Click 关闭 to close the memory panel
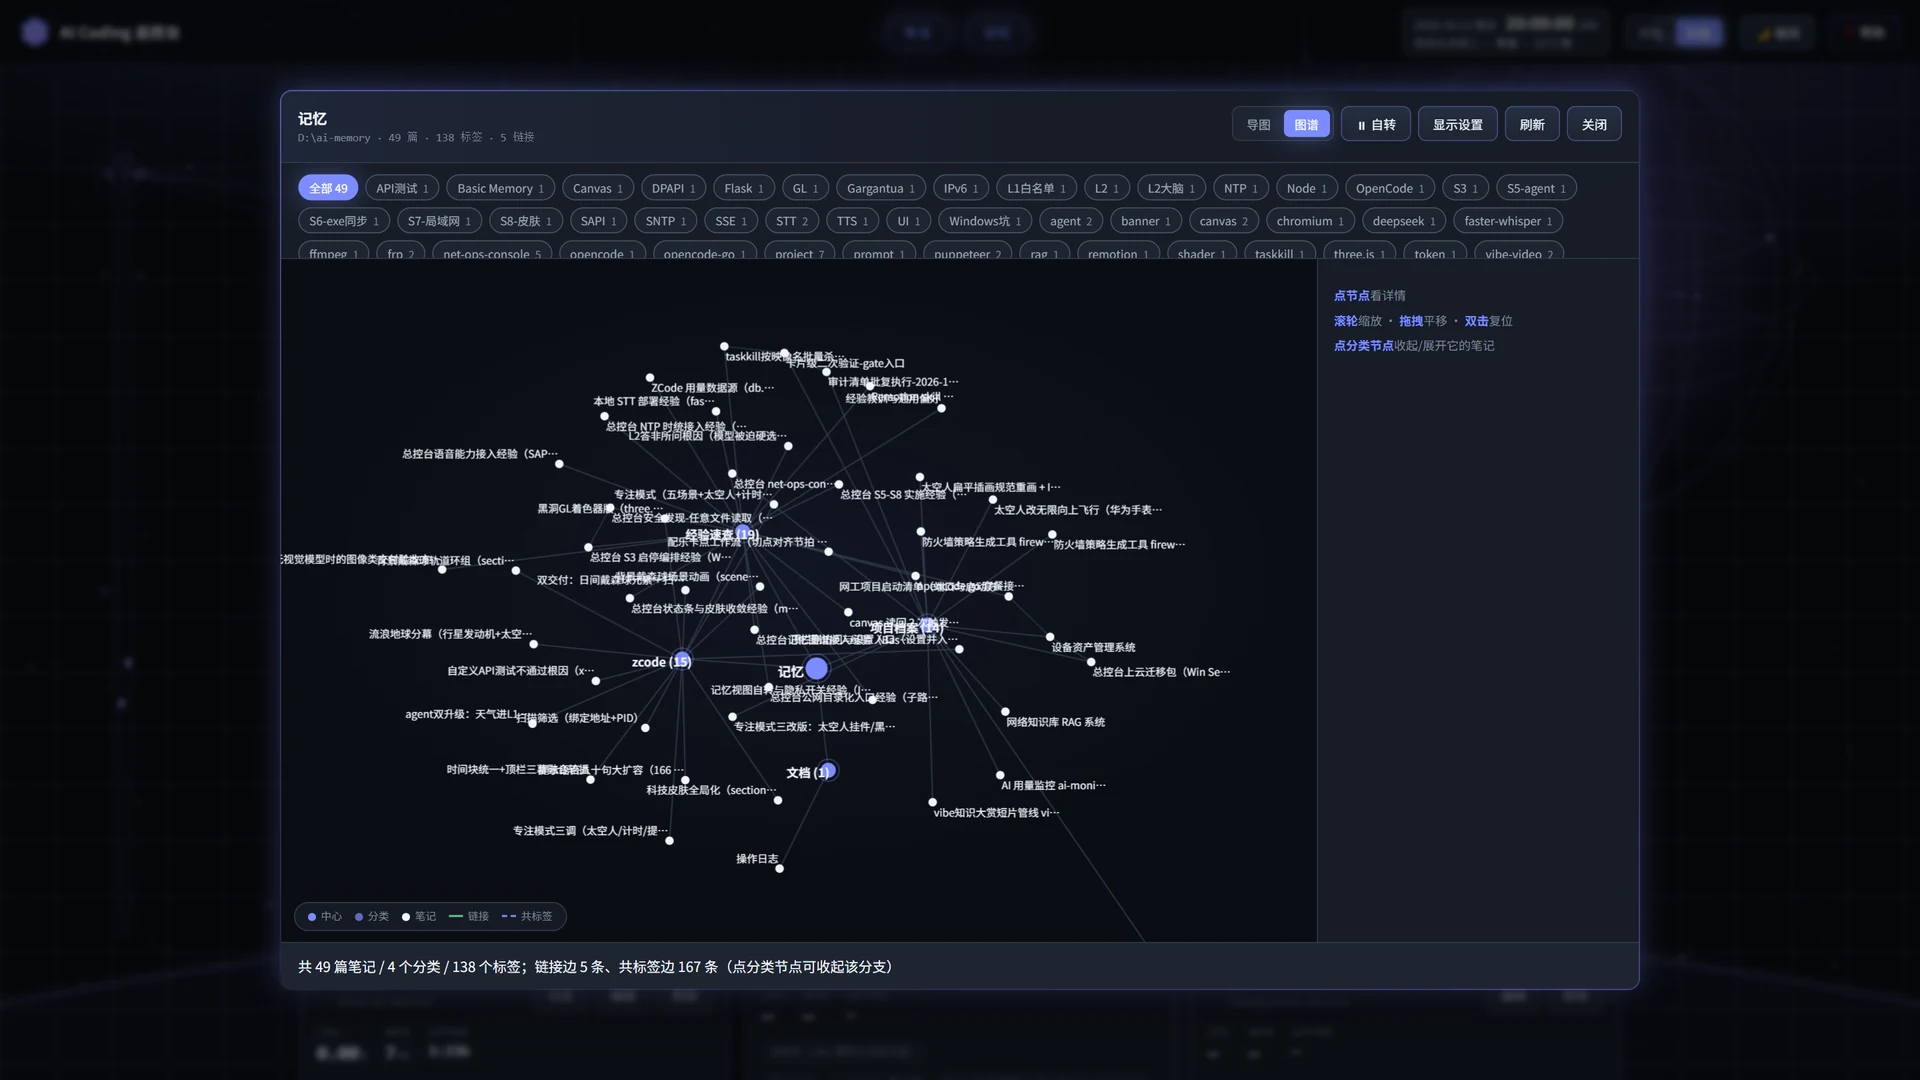The height and width of the screenshot is (1080, 1920). 1594,125
